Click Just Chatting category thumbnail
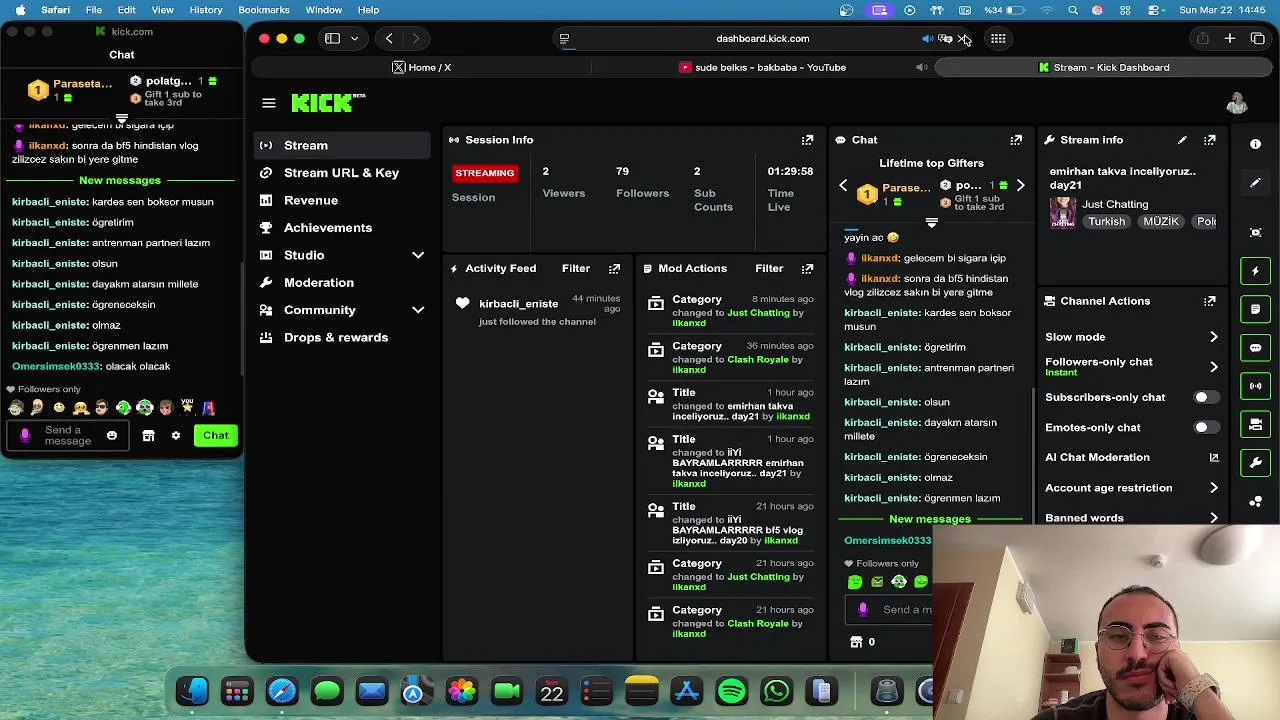Viewport: 1280px width, 720px height. [x=1063, y=212]
